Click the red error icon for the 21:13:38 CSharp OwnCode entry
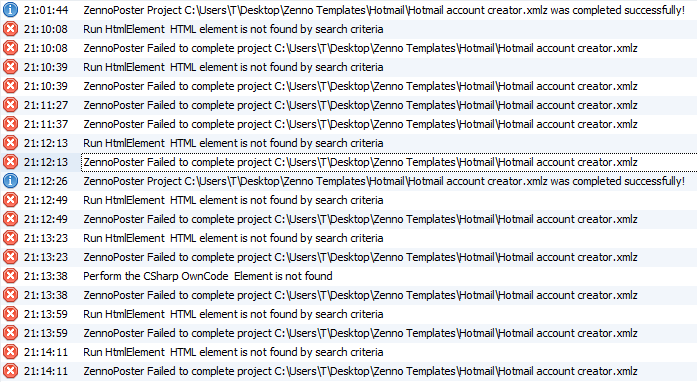This screenshot has height=382, width=697. coord(10,276)
